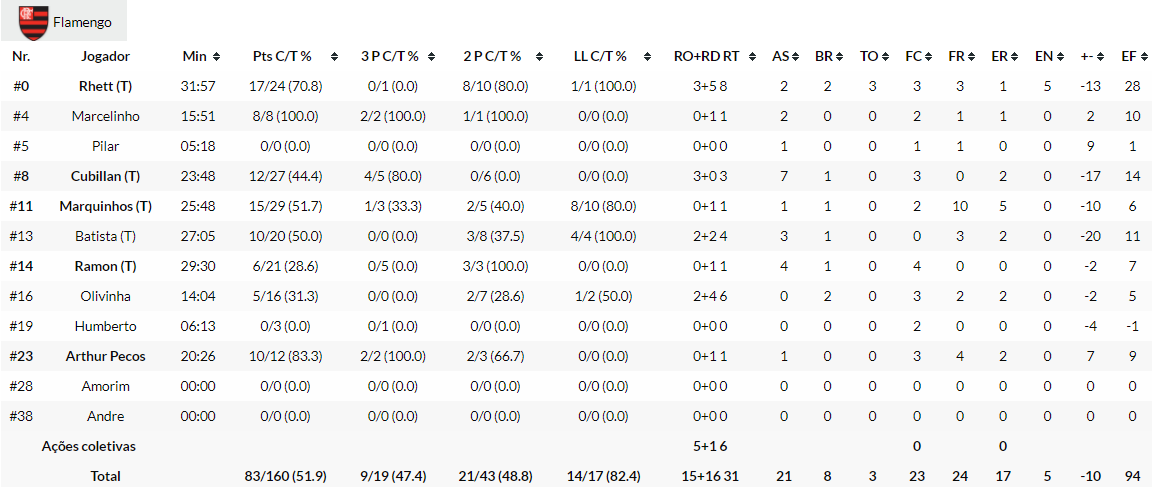The image size is (1152, 487).
Task: Sort assists using AS sort arrows
Action: (x=795, y=57)
